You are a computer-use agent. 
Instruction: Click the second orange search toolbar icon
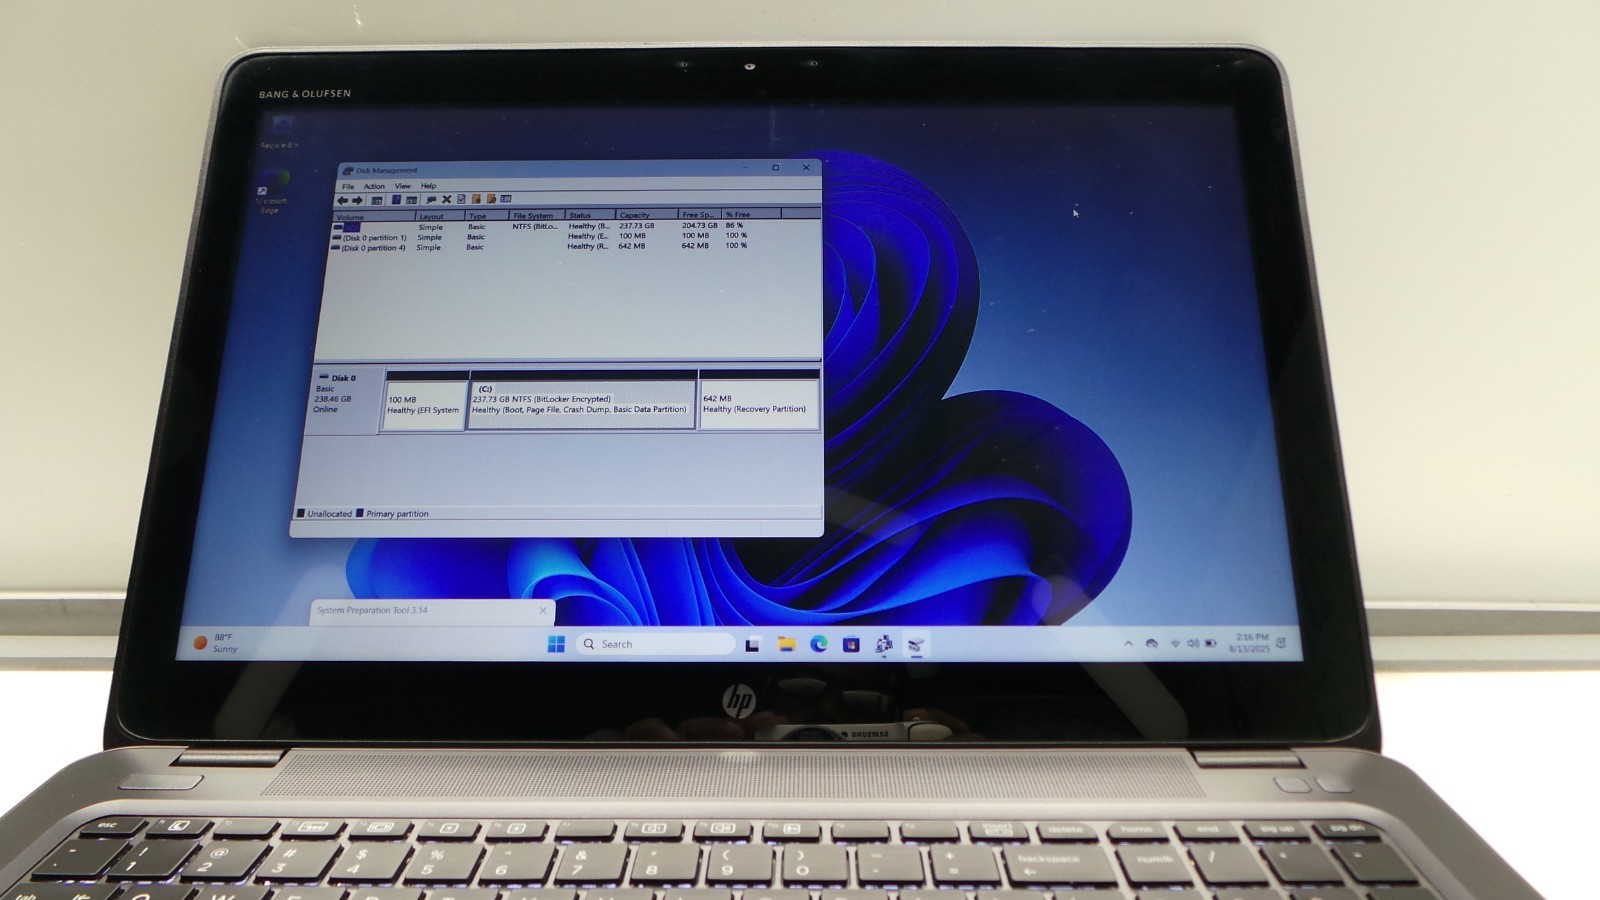tap(491, 199)
